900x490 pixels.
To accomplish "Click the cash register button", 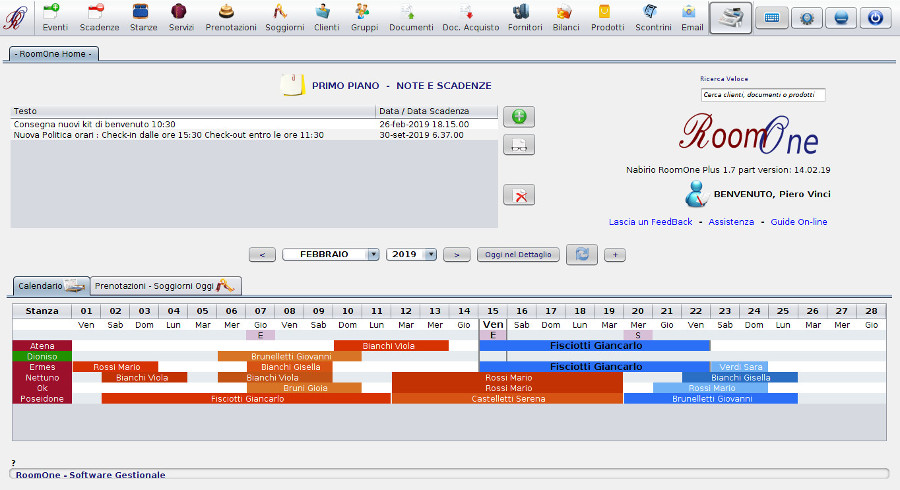I will pos(730,18).
